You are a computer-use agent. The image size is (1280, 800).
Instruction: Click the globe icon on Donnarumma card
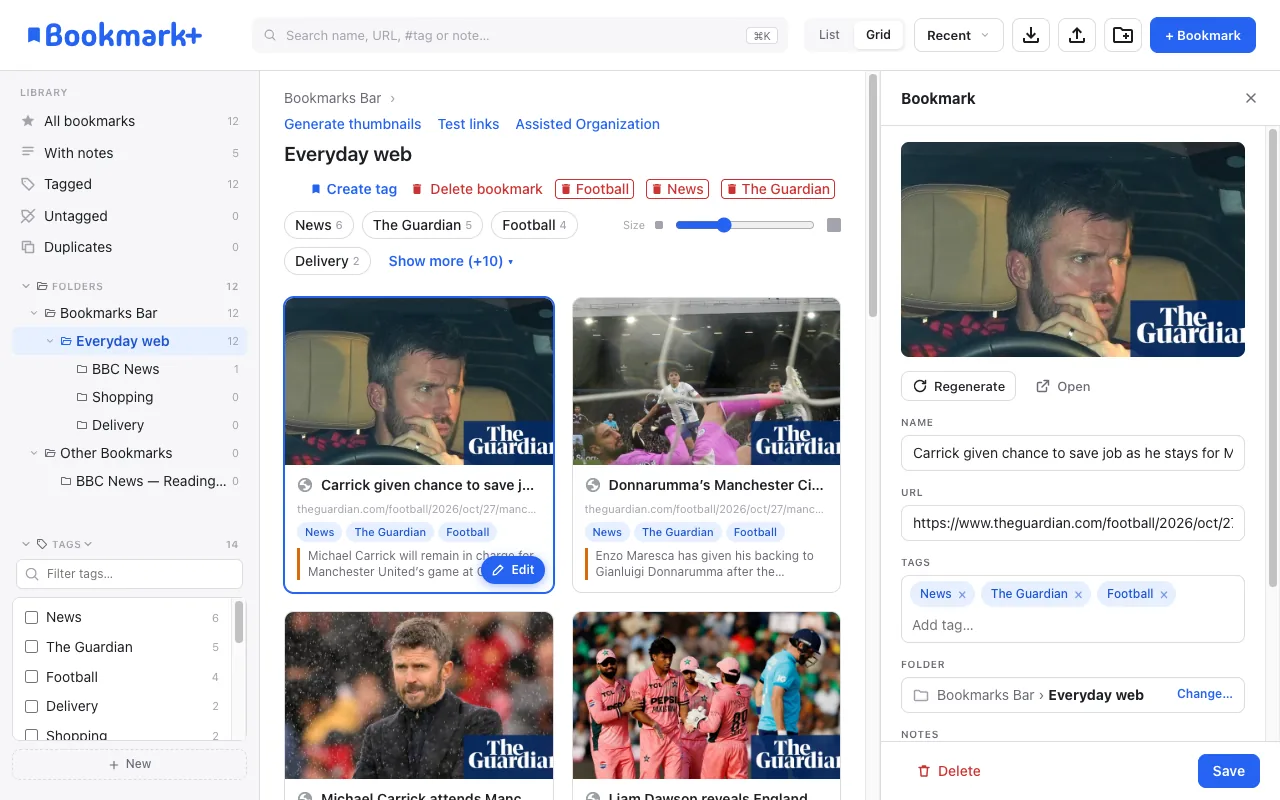(x=593, y=485)
